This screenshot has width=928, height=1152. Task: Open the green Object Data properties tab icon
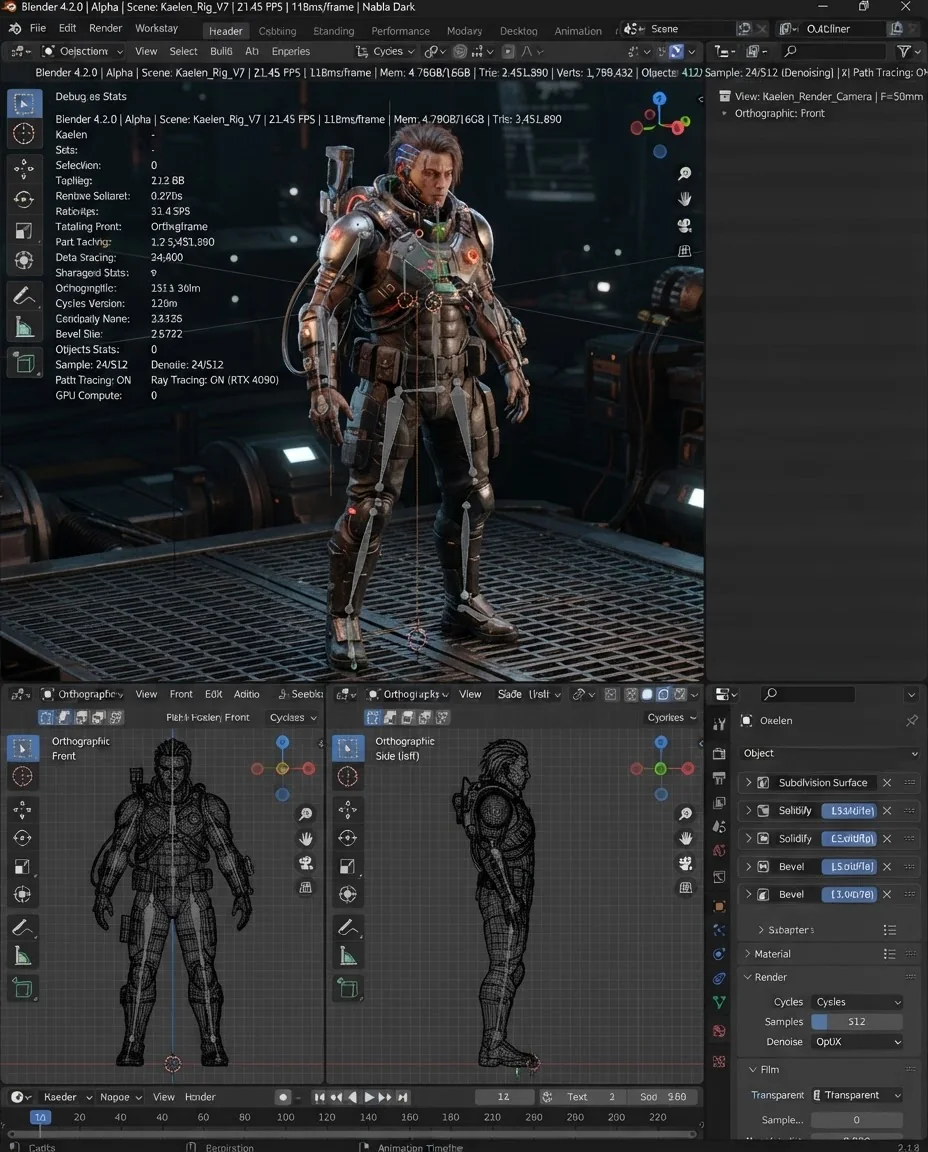pyautogui.click(x=719, y=1002)
